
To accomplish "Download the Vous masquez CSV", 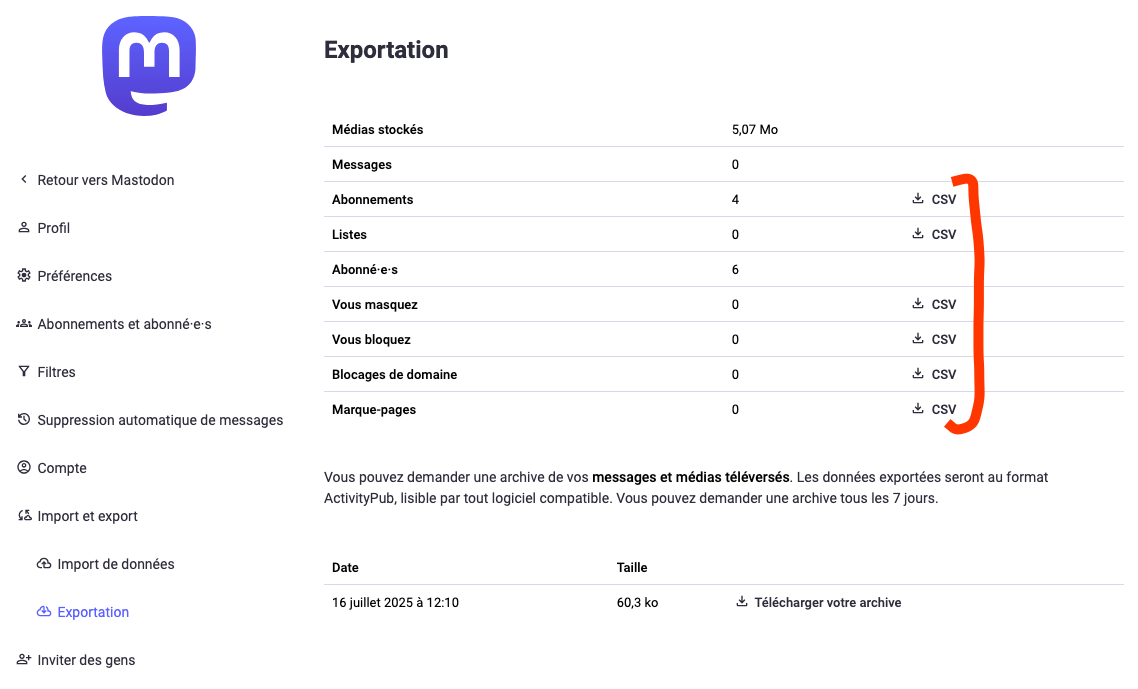I will click(x=934, y=304).
